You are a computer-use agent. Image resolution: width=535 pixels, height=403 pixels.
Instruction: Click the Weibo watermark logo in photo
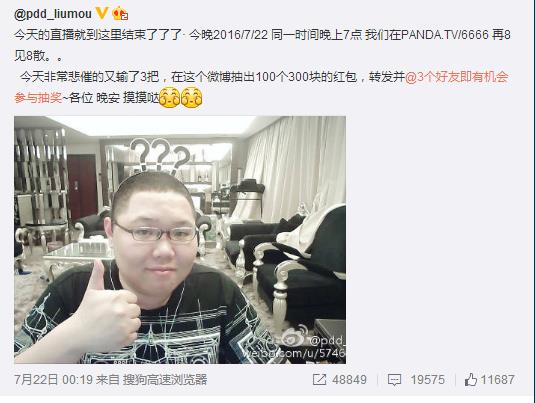(295, 336)
